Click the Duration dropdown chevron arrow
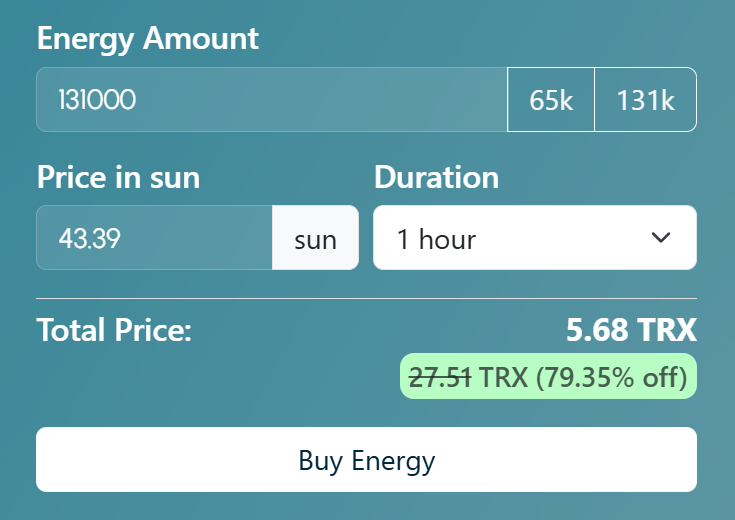Image resolution: width=735 pixels, height=520 pixels. tap(660, 238)
